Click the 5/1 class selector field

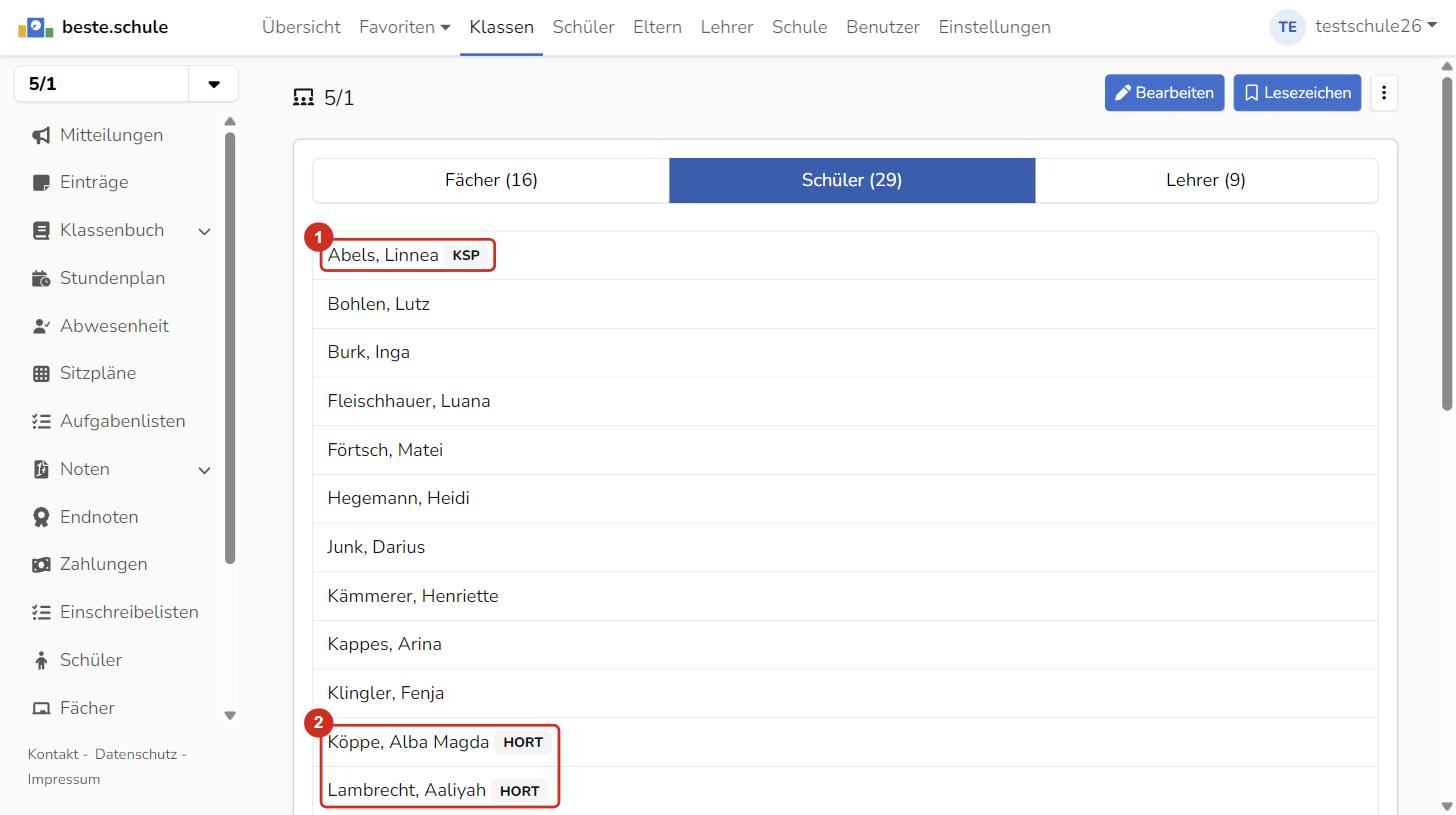pos(101,84)
